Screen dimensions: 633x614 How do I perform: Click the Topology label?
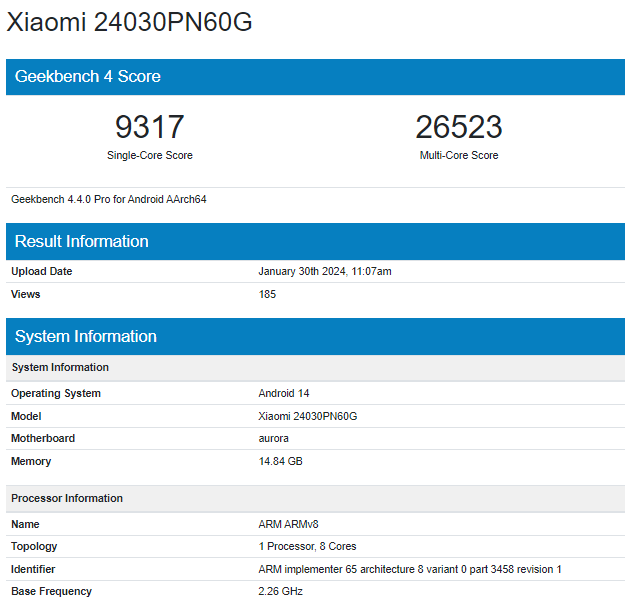tap(34, 547)
